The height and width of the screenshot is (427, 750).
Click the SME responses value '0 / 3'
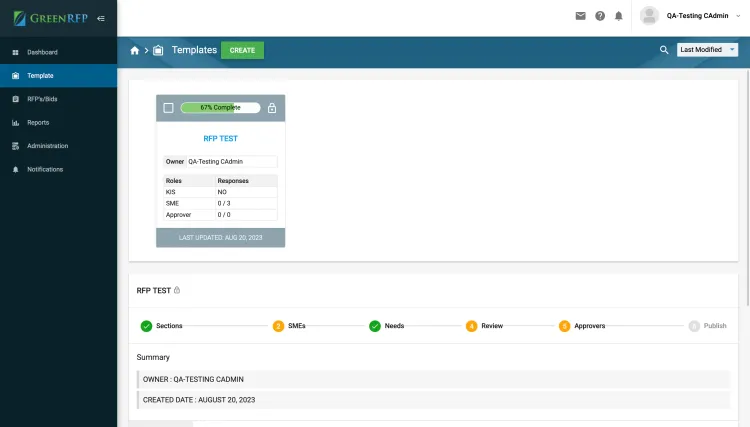pos(224,203)
